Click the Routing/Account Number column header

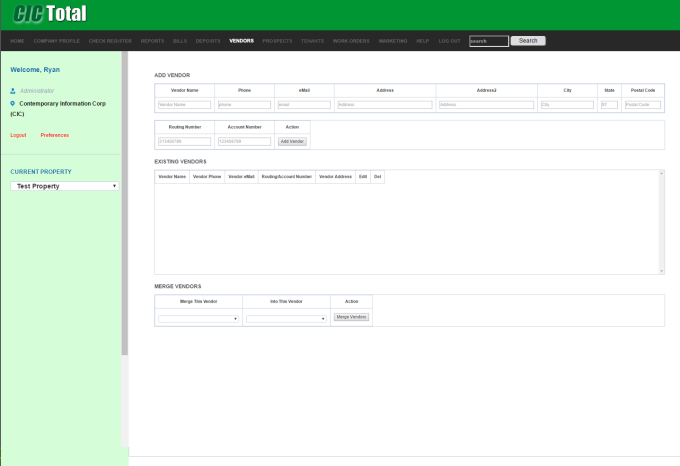[x=287, y=177]
